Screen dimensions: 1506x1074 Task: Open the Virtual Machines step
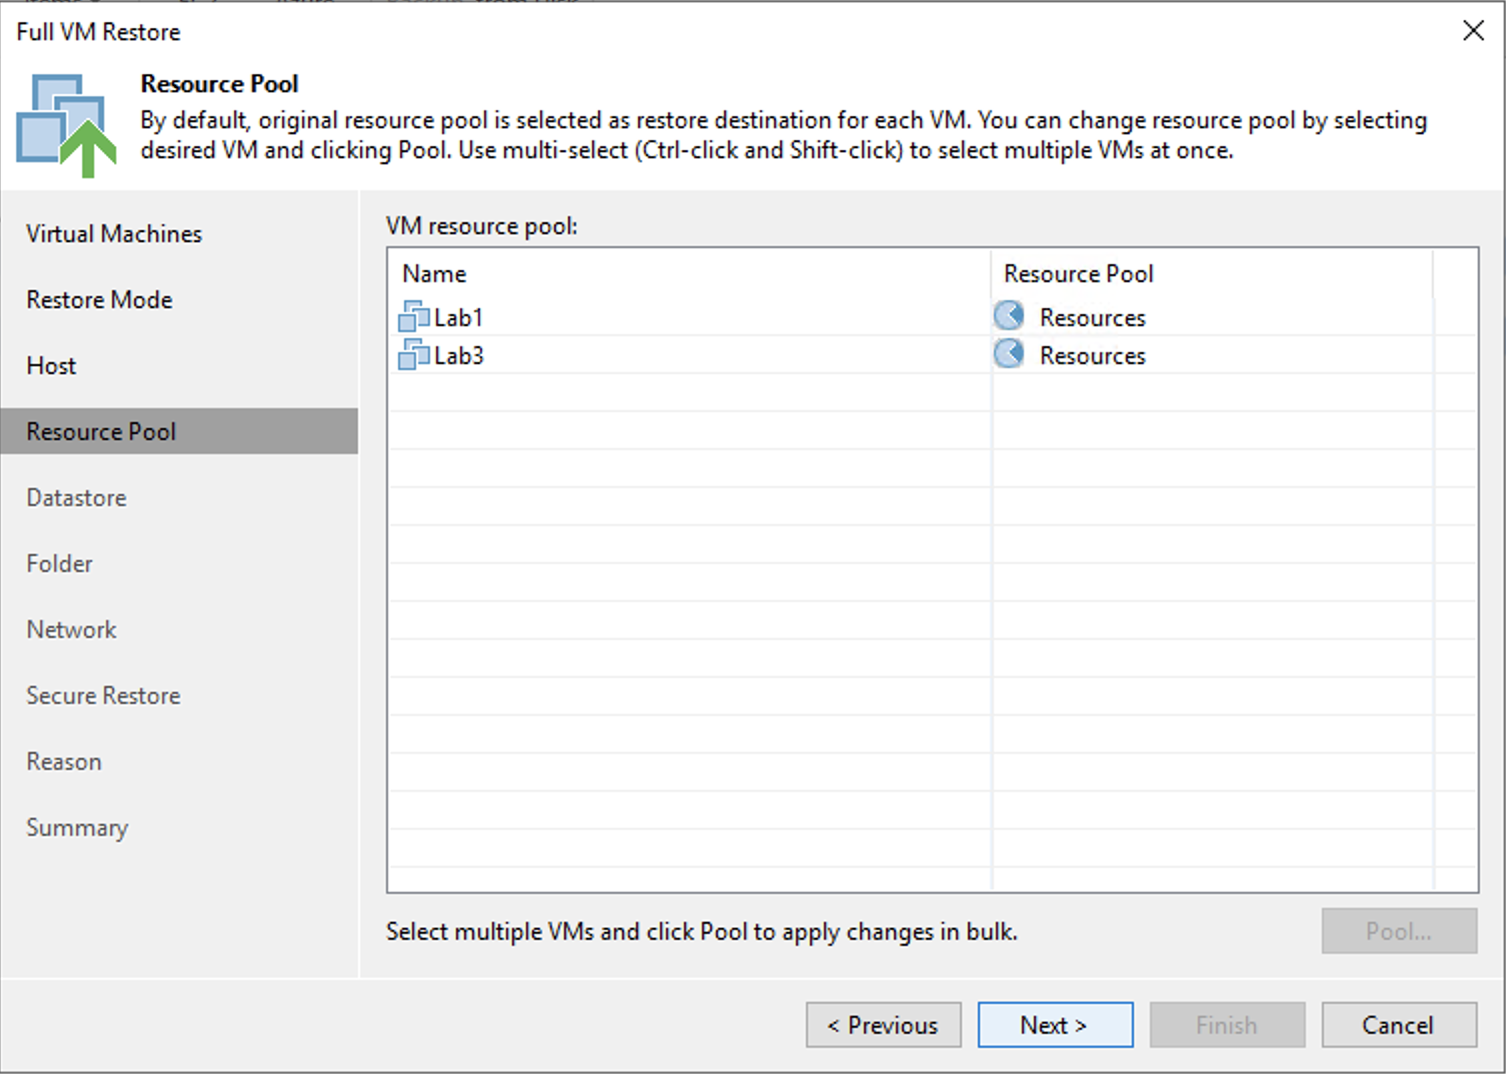pyautogui.click(x=114, y=234)
